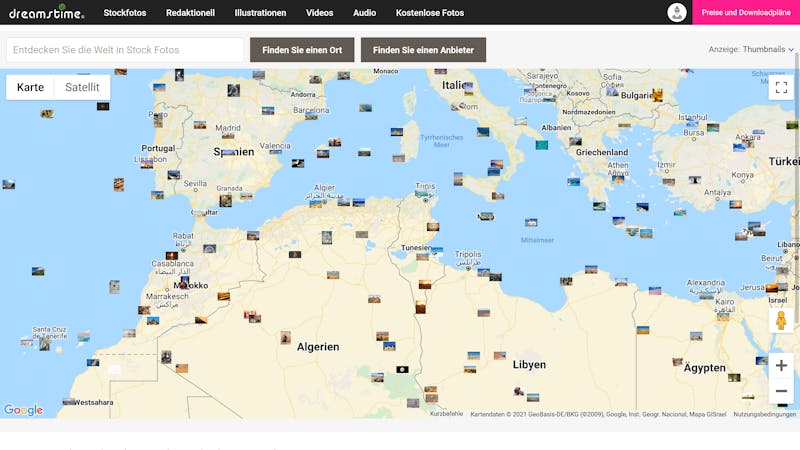
Task: Open photo thumbnail near Kairo
Action: click(723, 316)
